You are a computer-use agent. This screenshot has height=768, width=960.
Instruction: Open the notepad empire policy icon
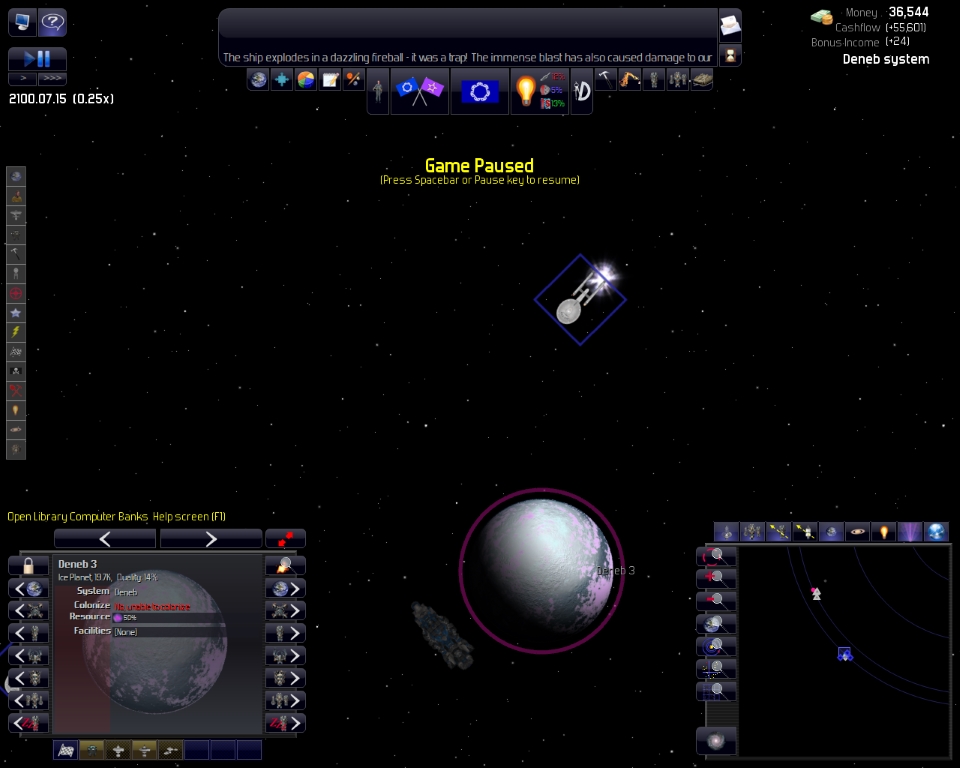click(x=330, y=80)
